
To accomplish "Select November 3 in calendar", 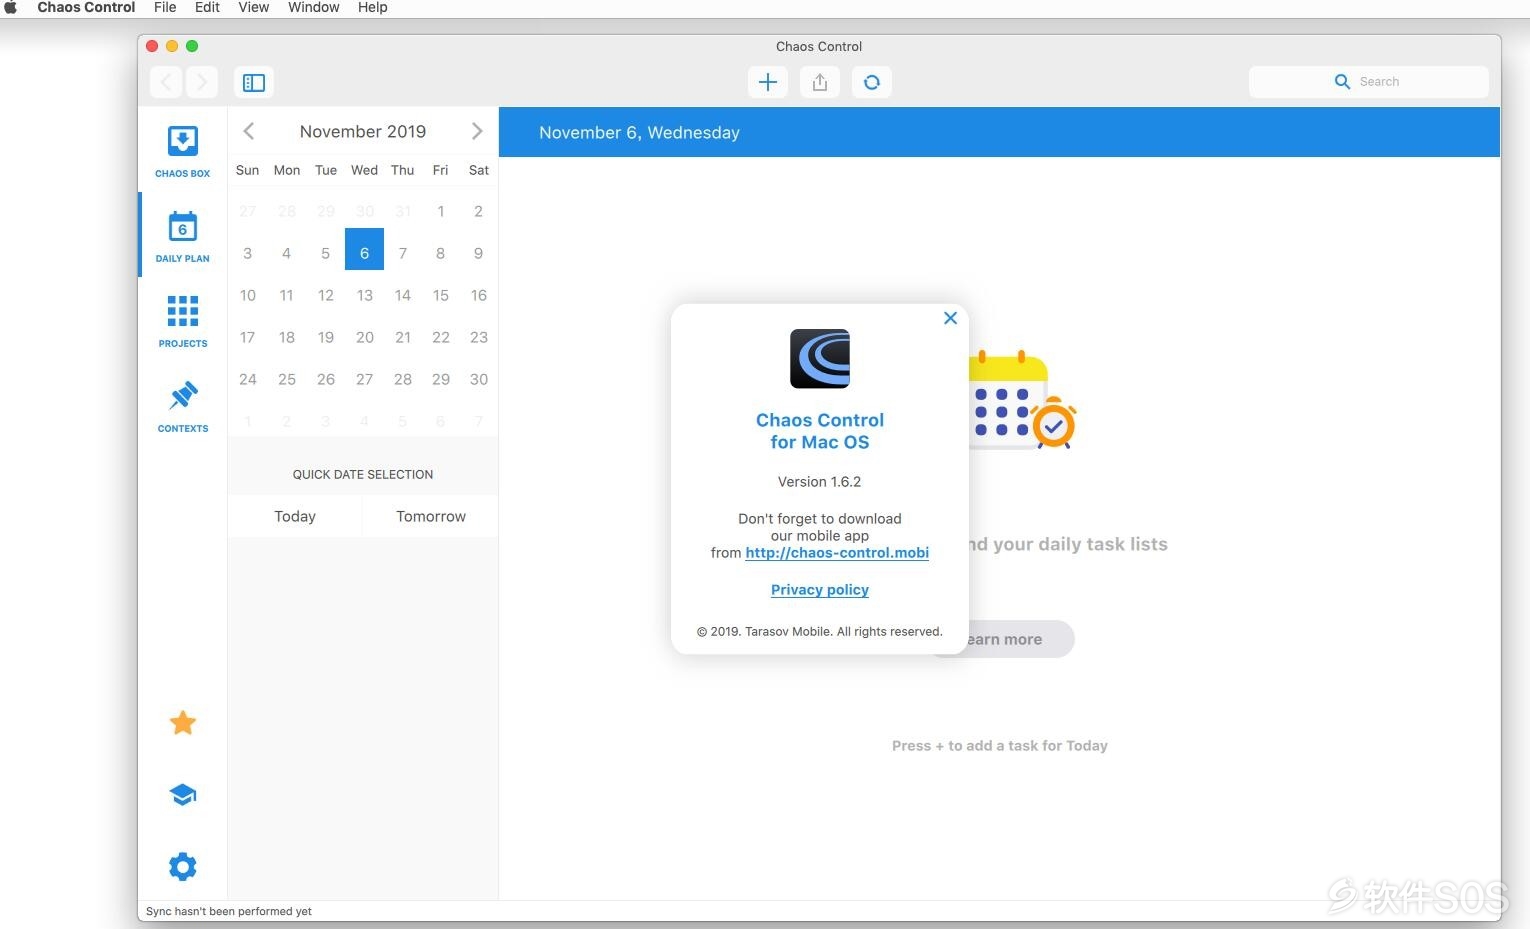I will 248,253.
